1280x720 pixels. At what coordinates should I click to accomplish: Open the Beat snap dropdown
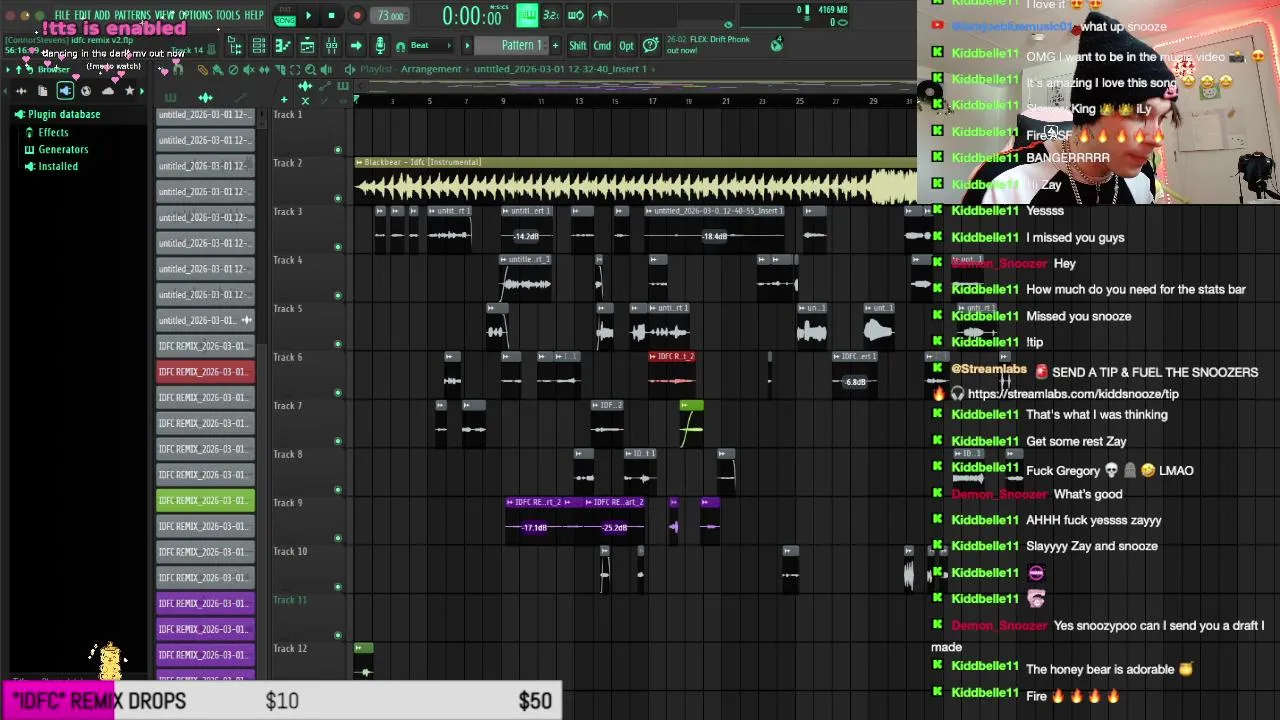430,45
